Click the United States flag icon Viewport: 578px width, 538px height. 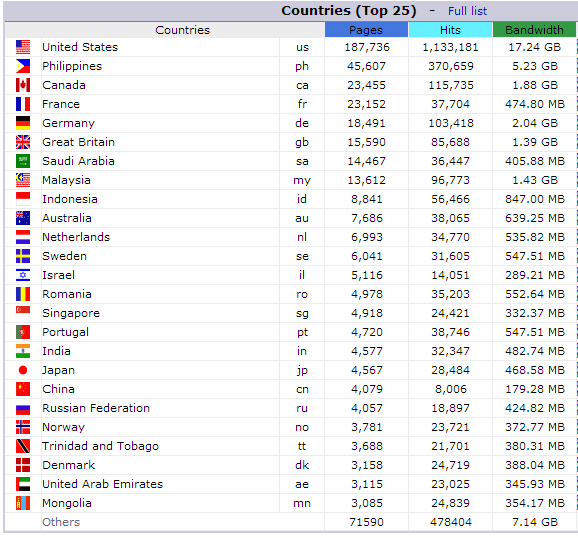tap(23, 47)
